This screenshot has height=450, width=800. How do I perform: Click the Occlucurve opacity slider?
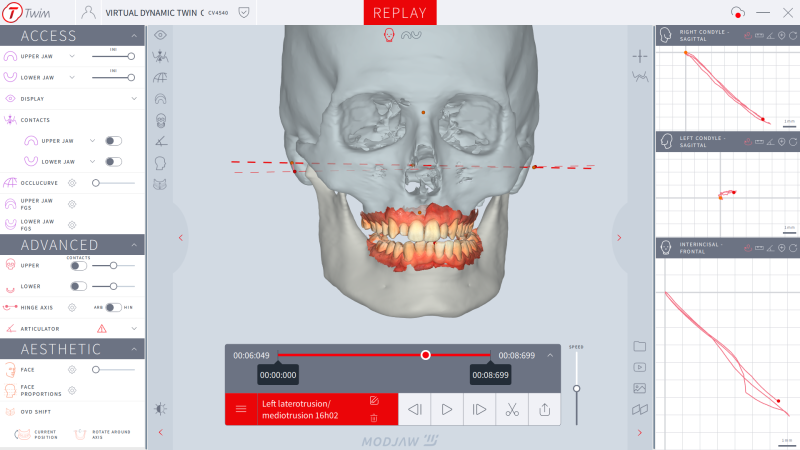pos(114,183)
